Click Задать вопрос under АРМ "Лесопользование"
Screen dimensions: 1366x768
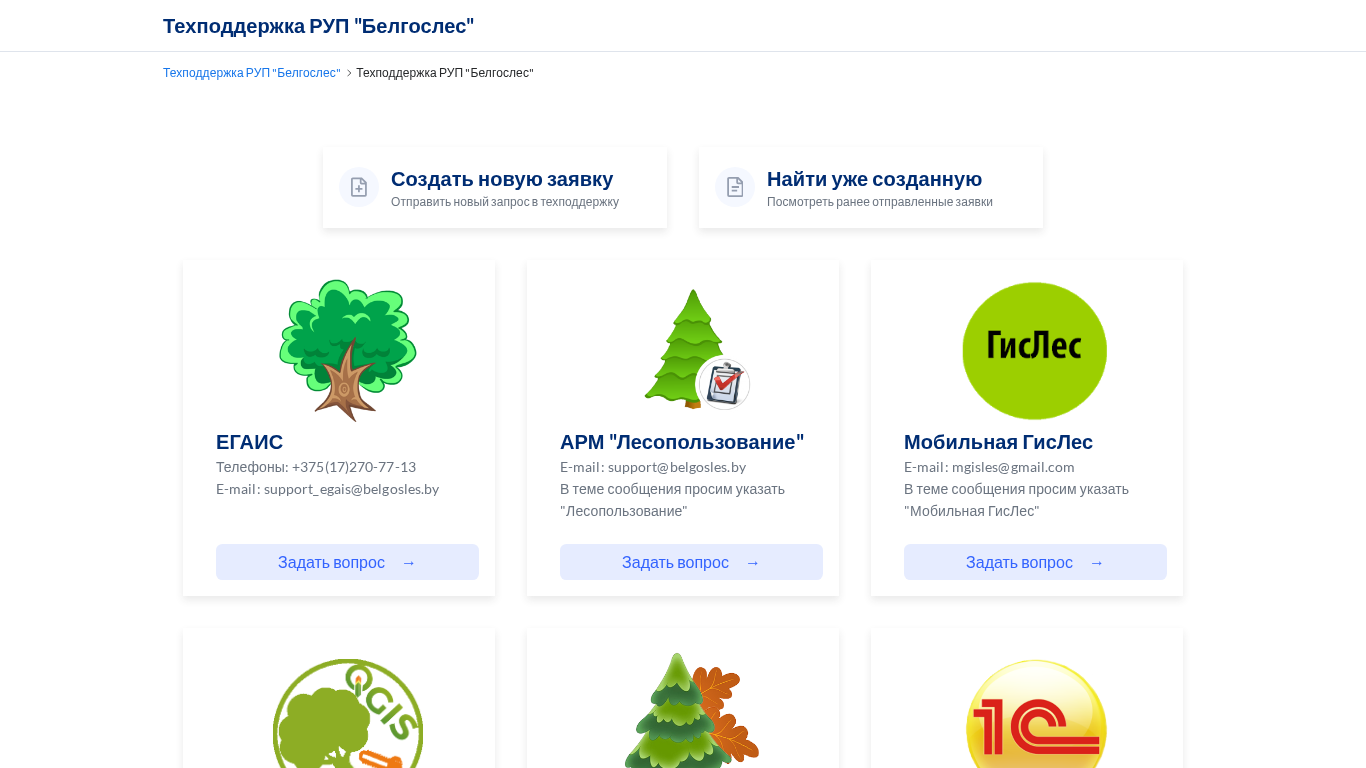click(x=691, y=562)
